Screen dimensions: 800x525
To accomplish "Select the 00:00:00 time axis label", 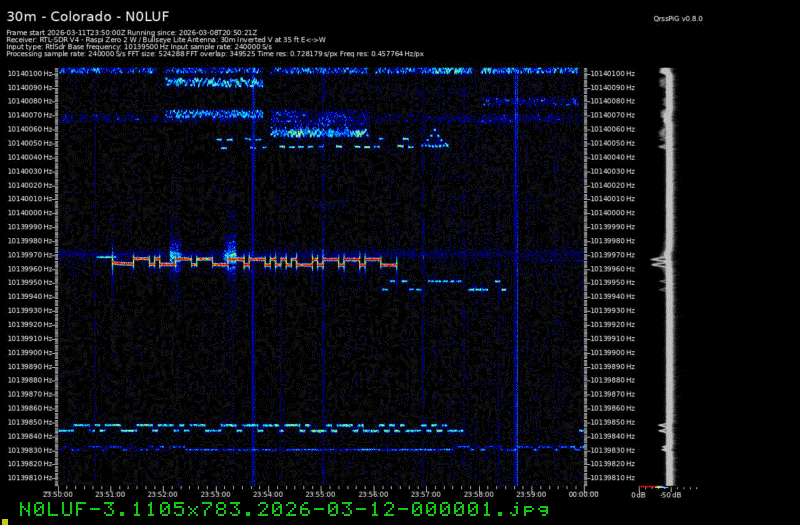I will click(583, 493).
